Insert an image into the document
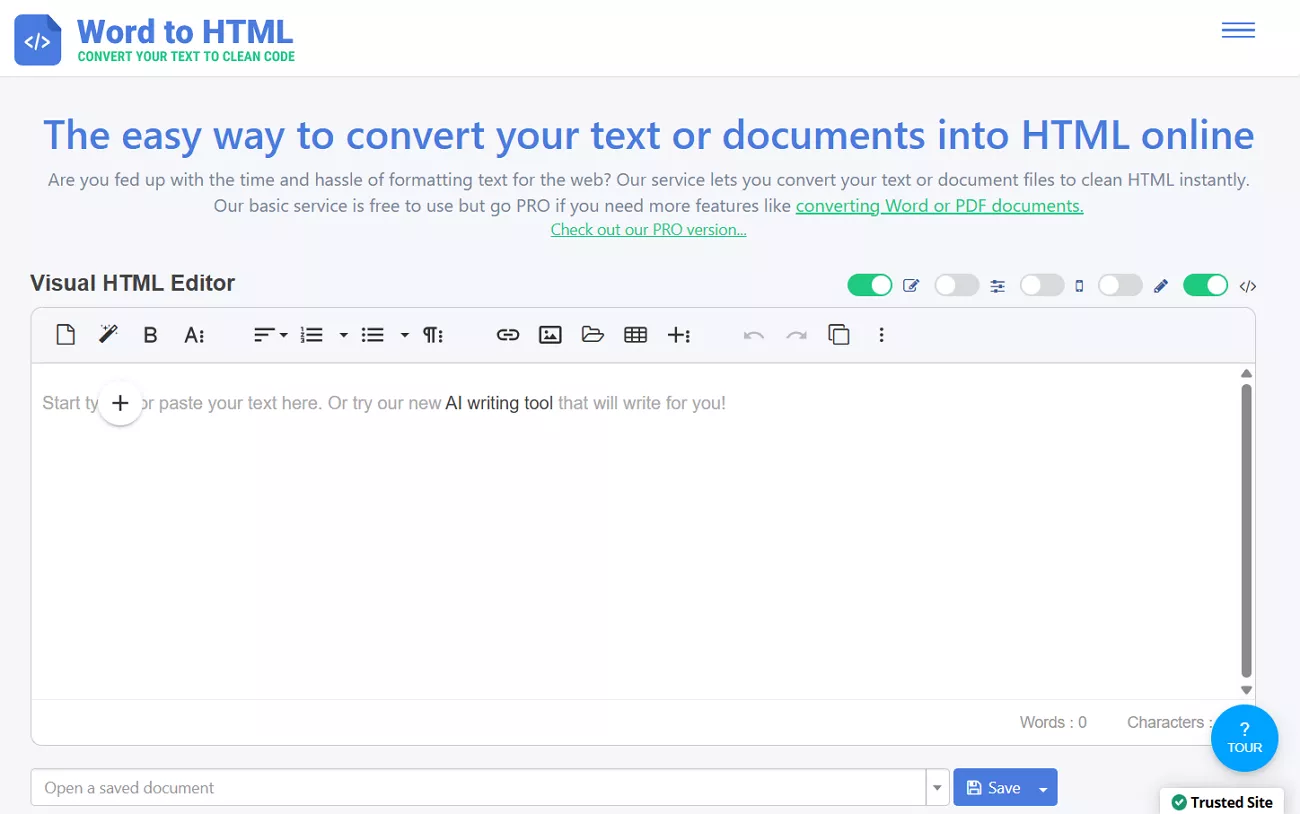The height and width of the screenshot is (814, 1300). 550,334
